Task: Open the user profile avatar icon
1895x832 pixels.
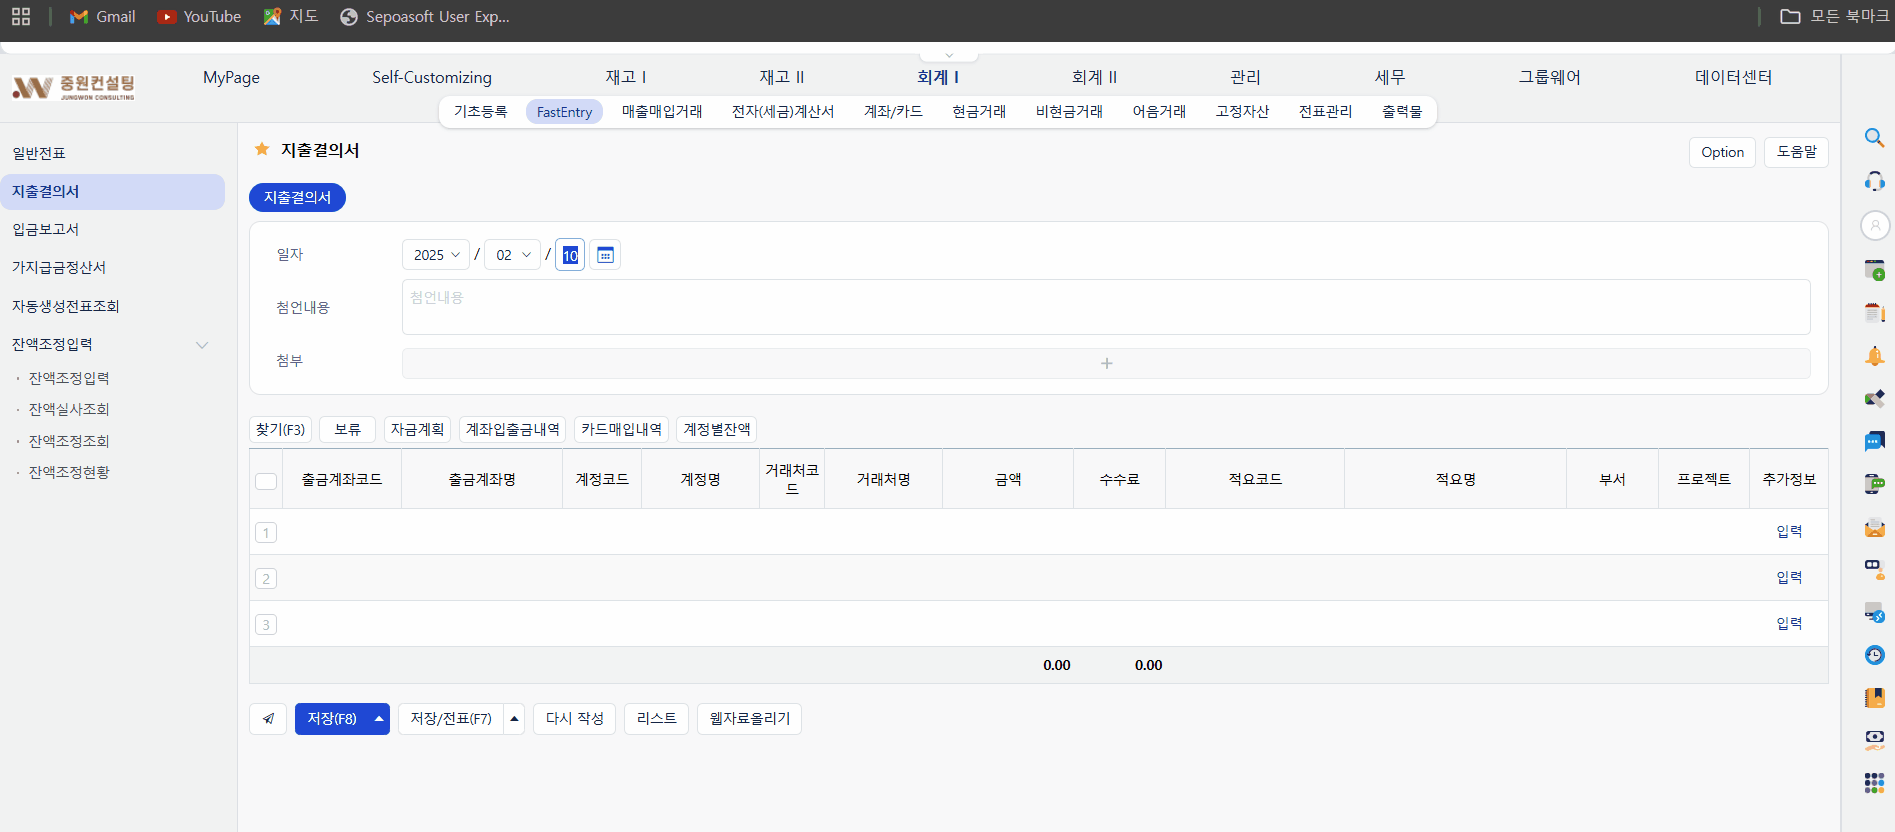Action: (1874, 225)
